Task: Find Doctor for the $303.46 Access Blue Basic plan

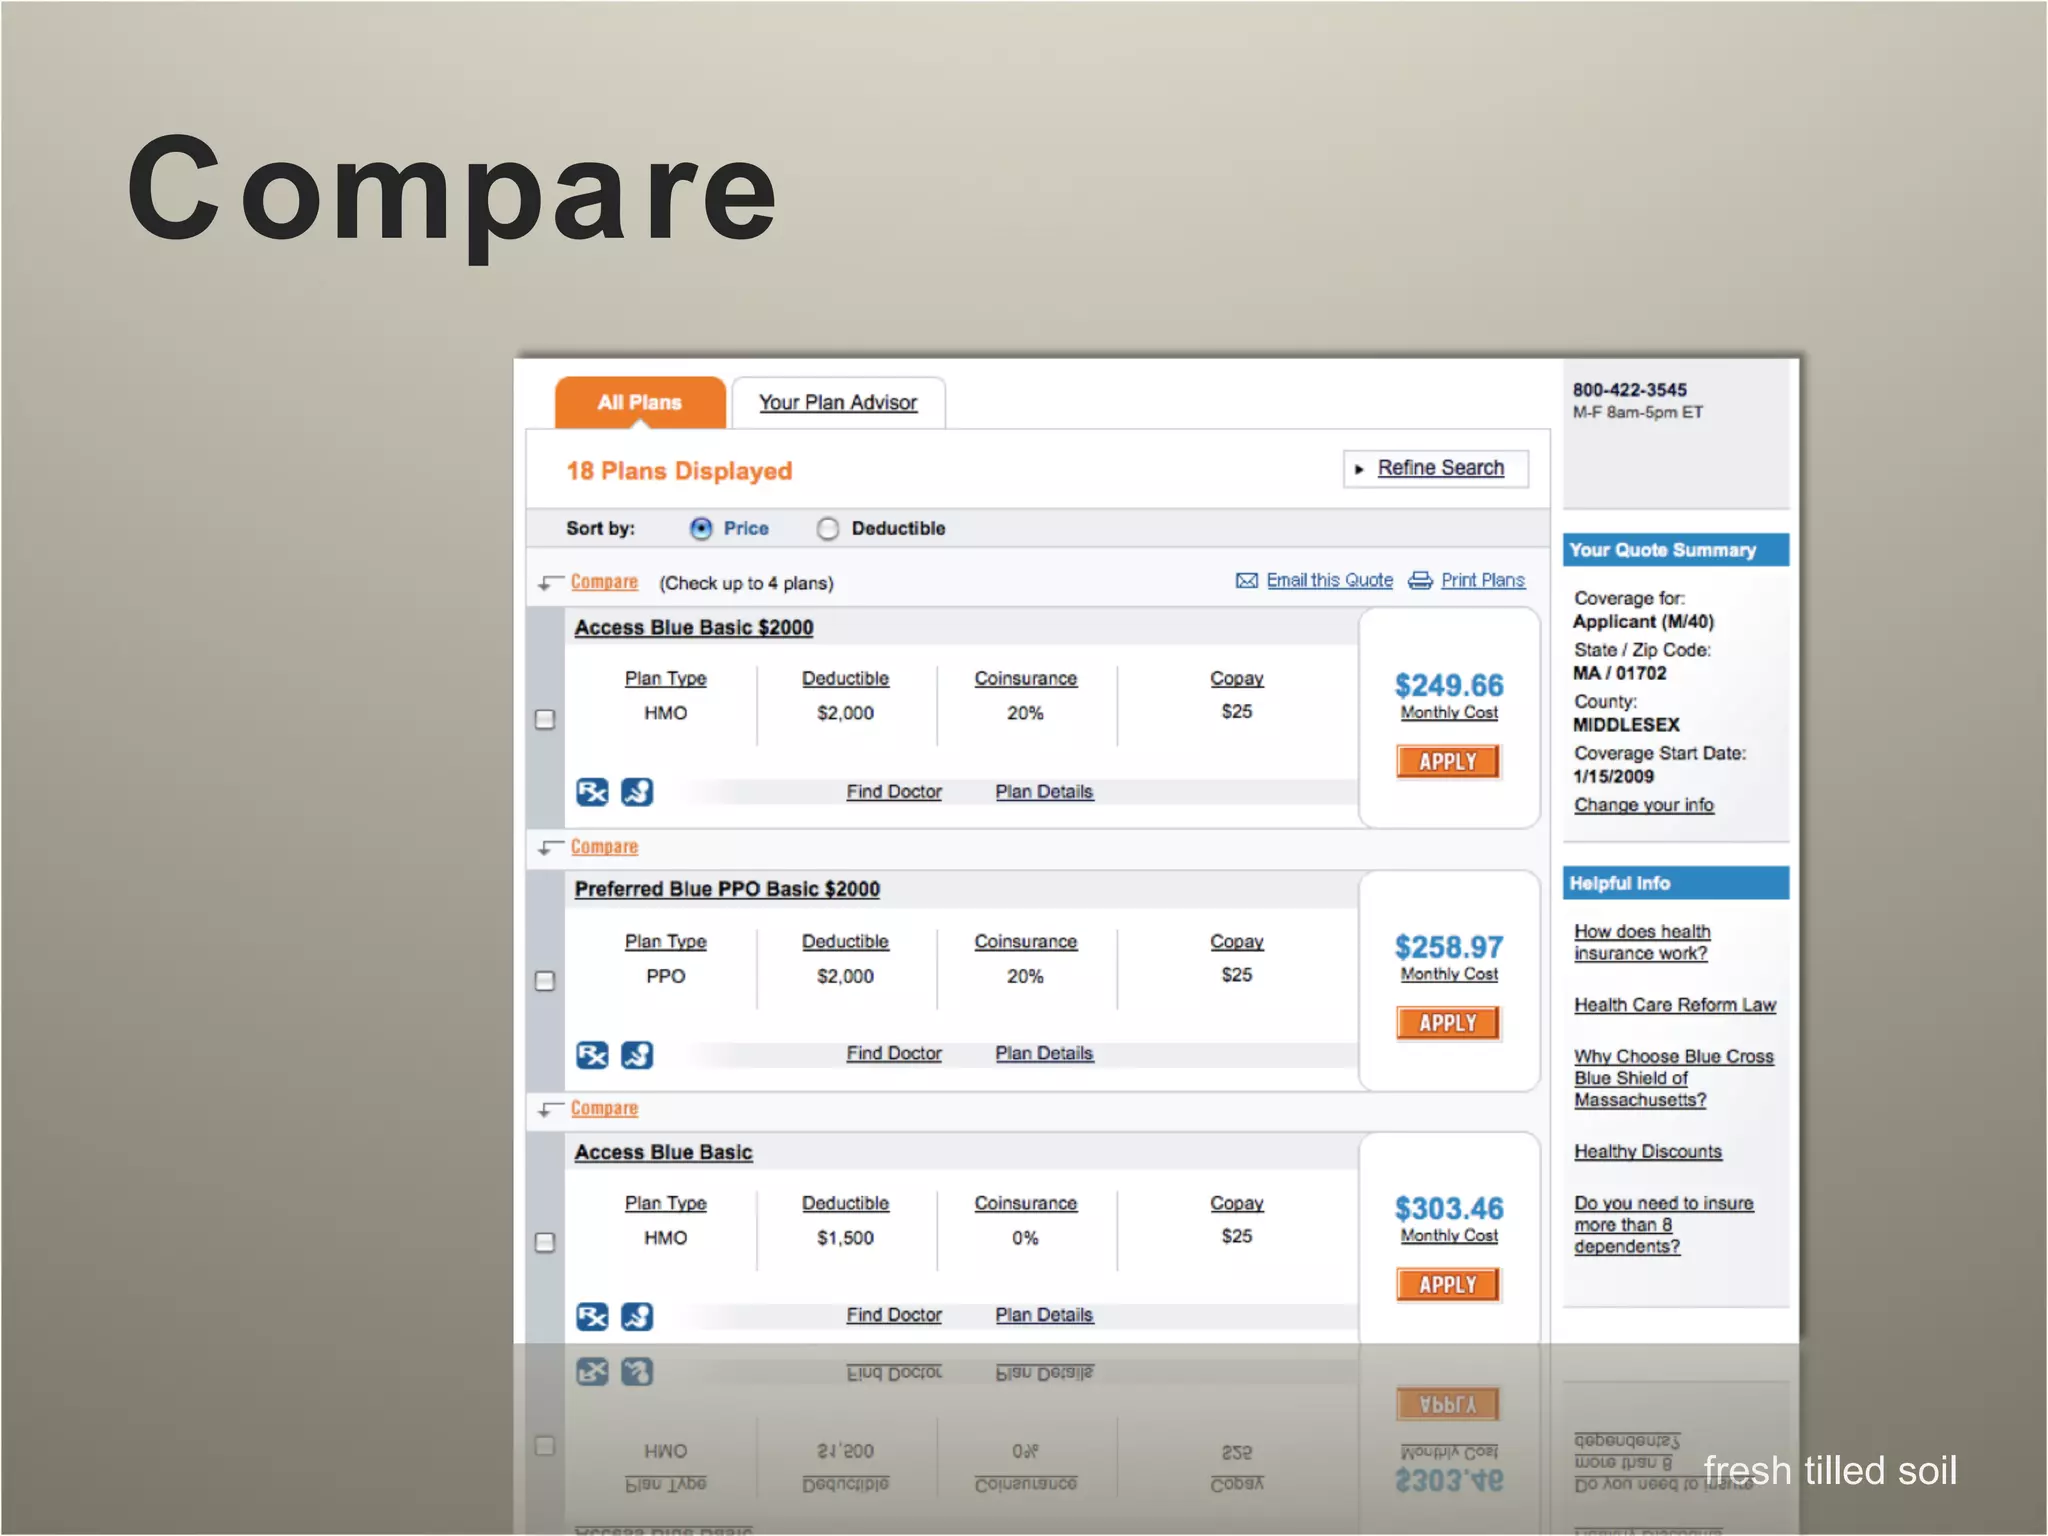Action: coord(894,1315)
